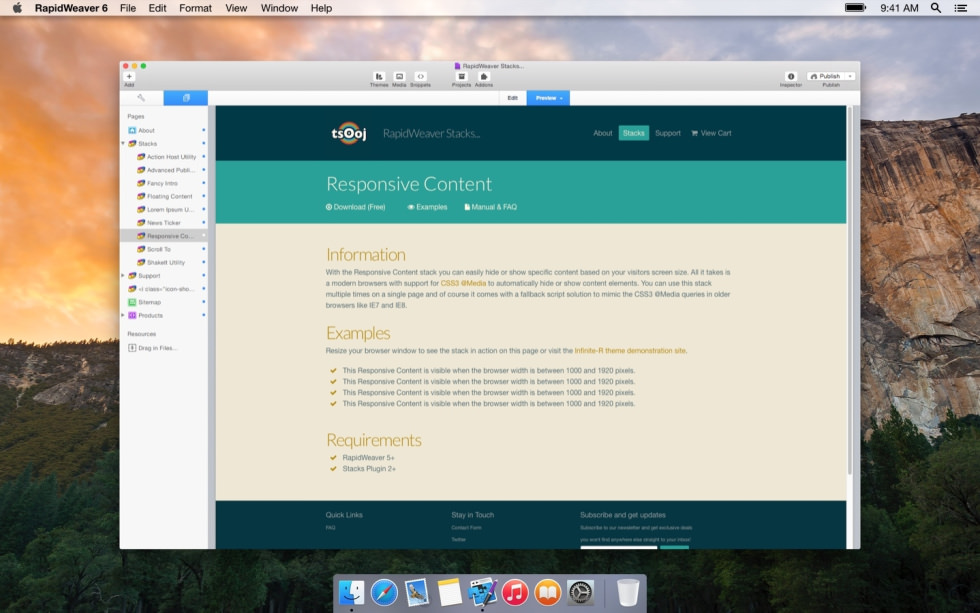Launch Safari from the Dock
This screenshot has height=613, width=980.
pos(384,592)
